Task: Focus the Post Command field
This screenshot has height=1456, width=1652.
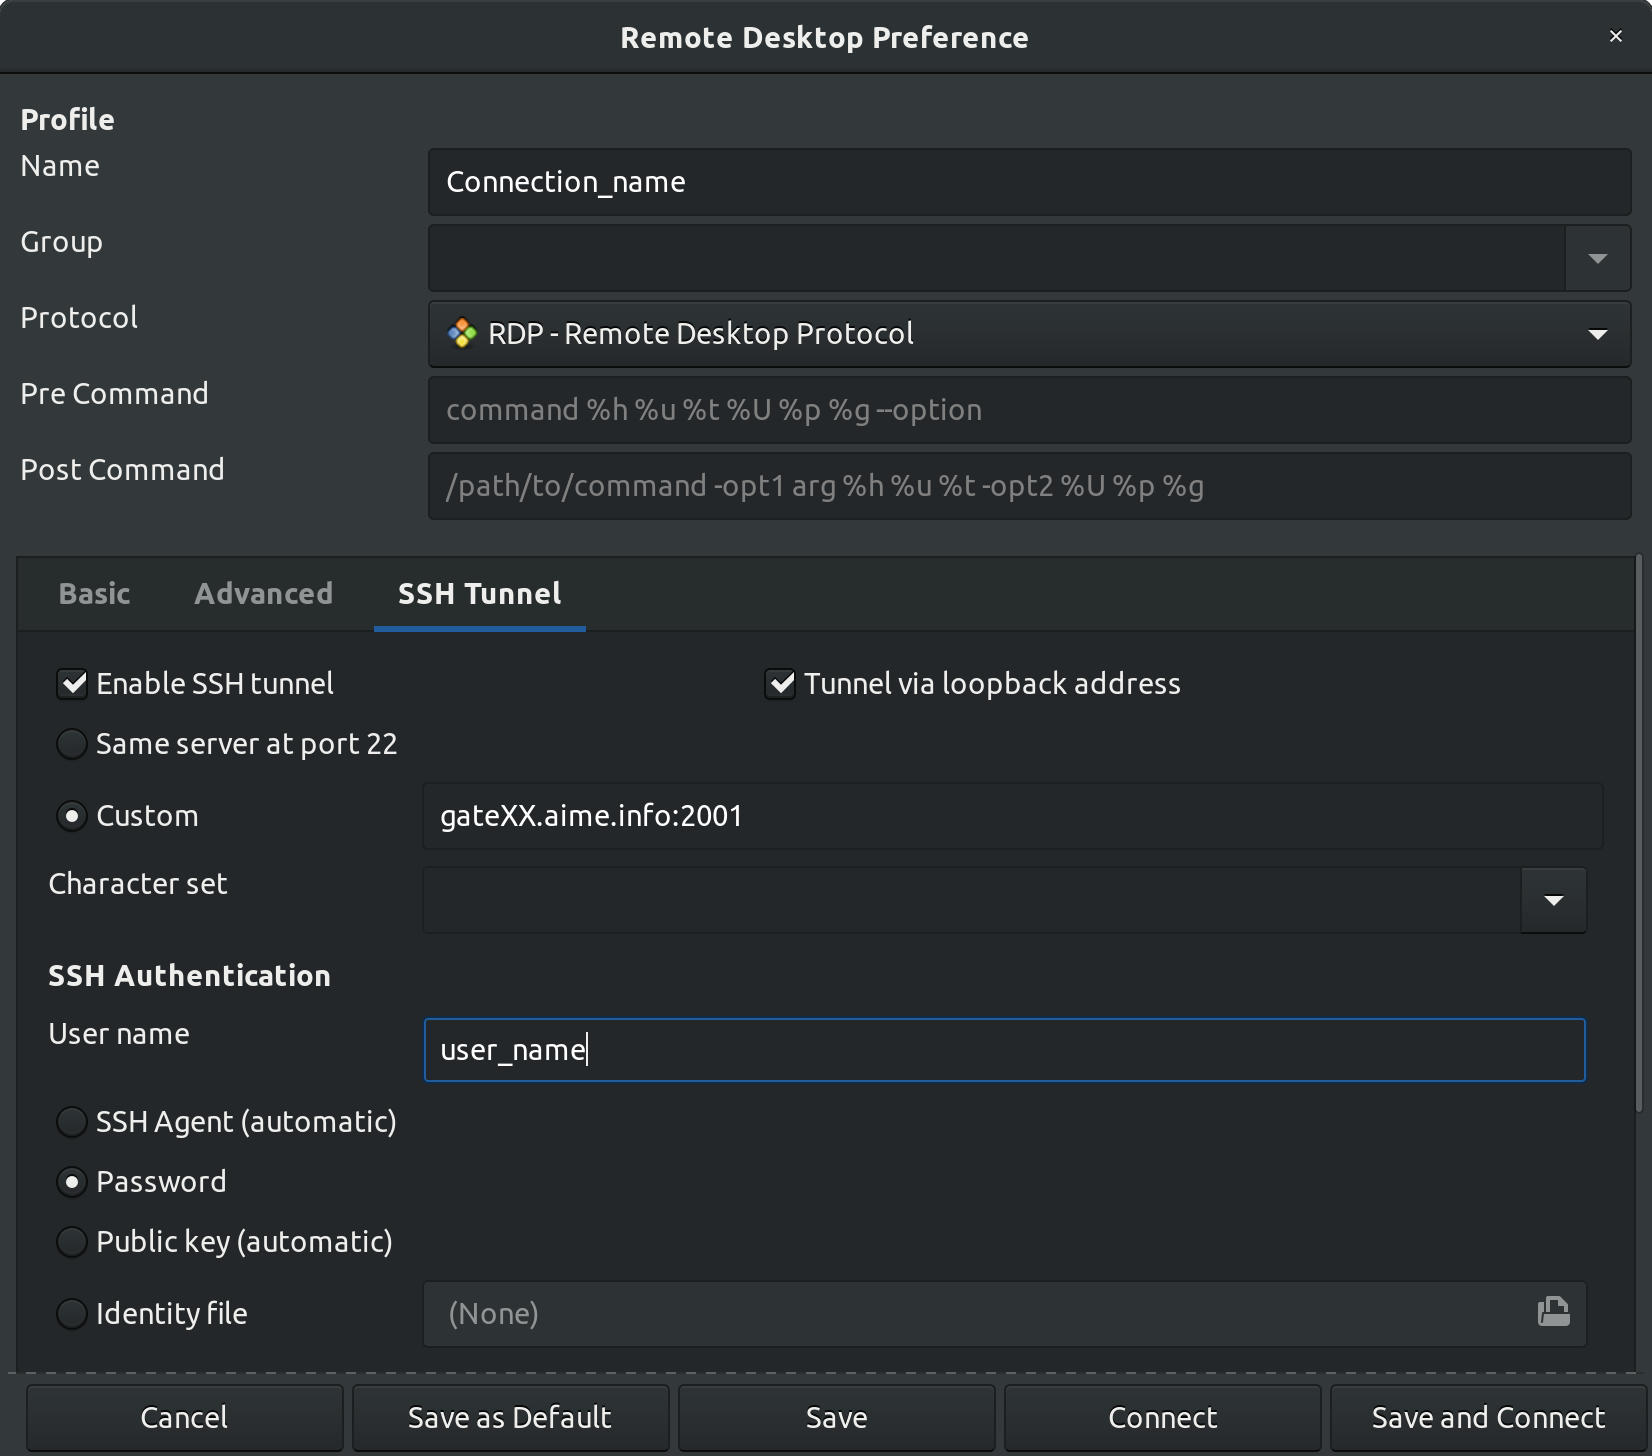Action: point(1030,486)
